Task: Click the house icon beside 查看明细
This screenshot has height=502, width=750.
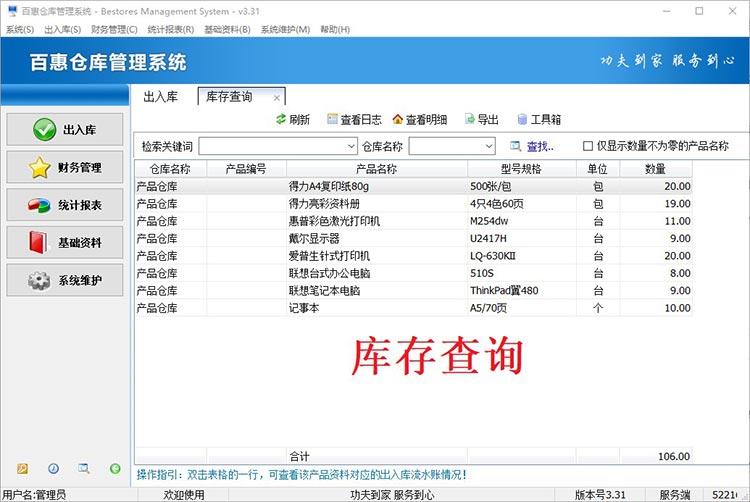Action: (x=397, y=119)
